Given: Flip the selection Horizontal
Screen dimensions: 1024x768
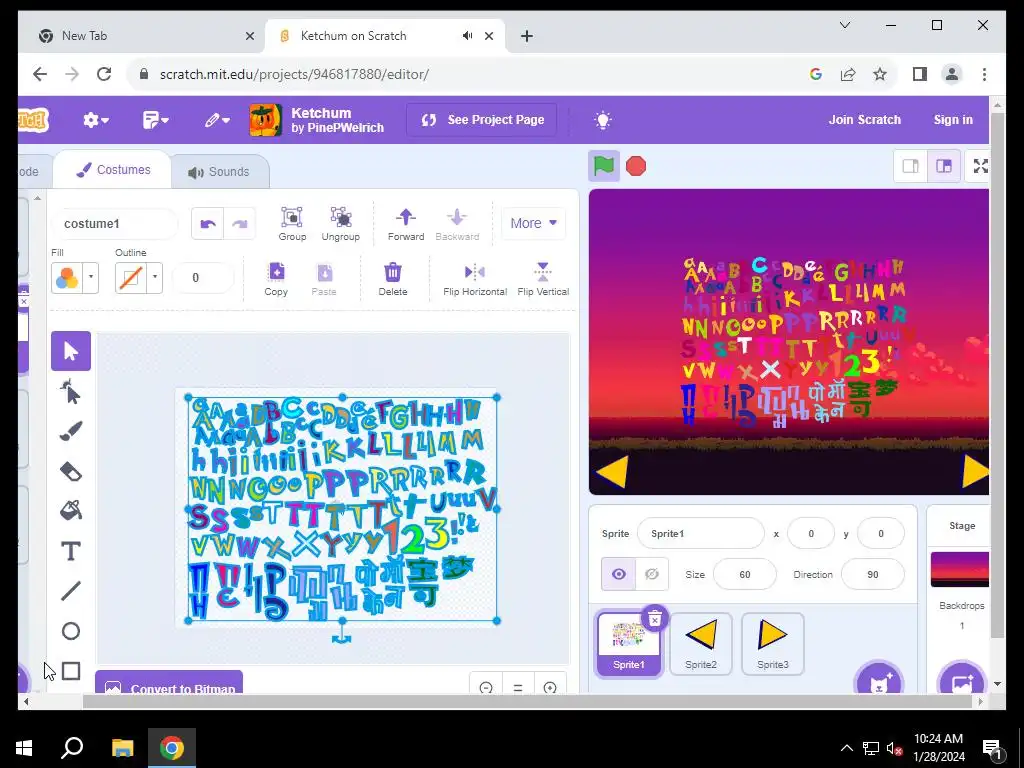Looking at the screenshot, I should pyautogui.click(x=475, y=279).
